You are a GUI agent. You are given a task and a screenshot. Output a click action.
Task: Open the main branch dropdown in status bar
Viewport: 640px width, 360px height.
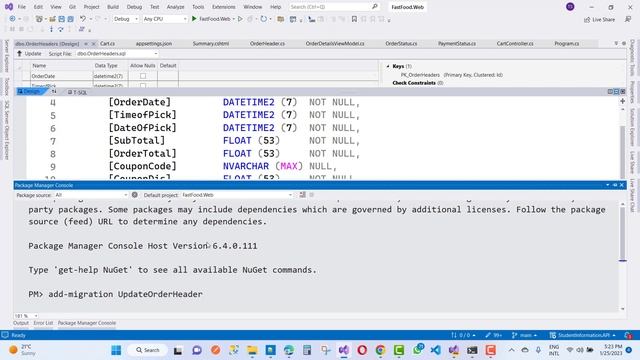[525, 335]
